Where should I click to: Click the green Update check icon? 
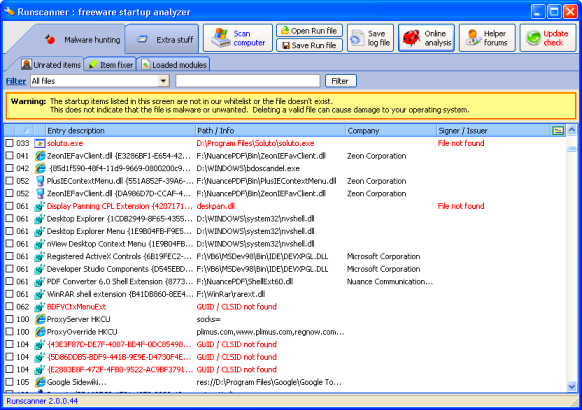coord(533,38)
